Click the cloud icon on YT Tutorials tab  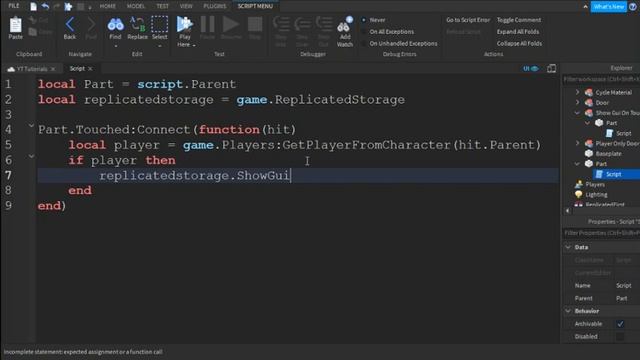coord(11,69)
